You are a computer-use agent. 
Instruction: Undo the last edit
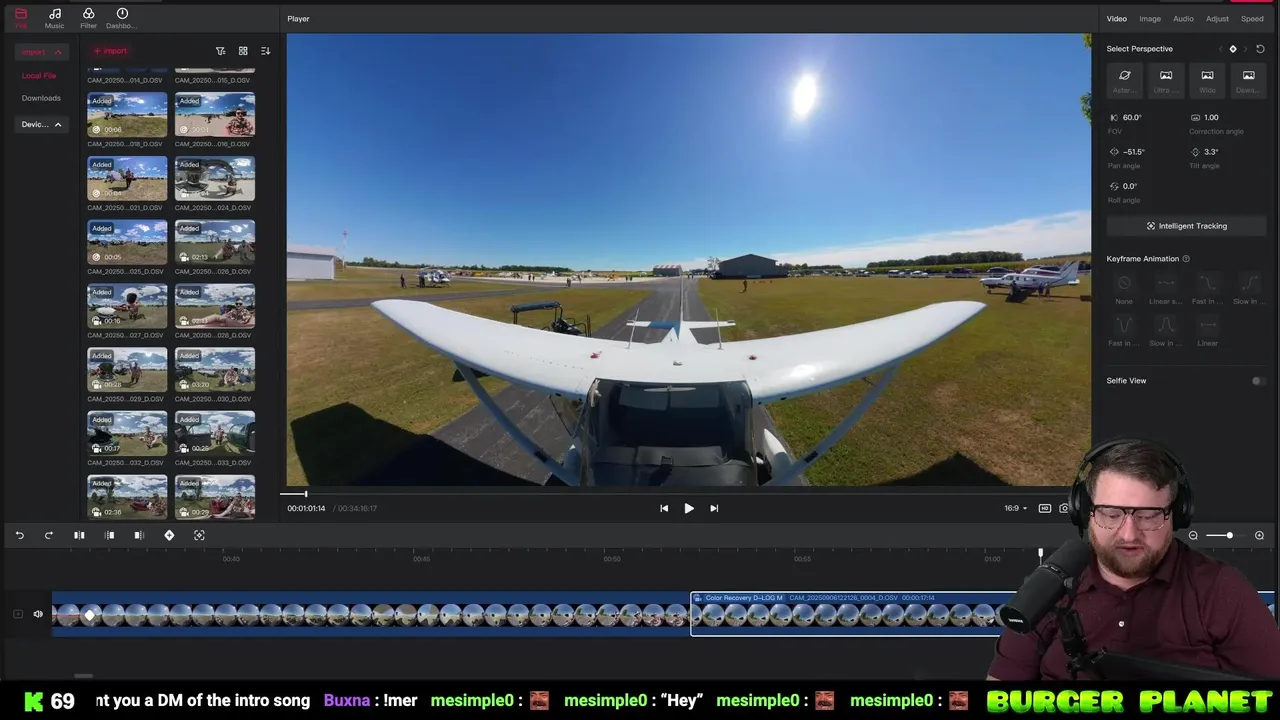coord(19,536)
